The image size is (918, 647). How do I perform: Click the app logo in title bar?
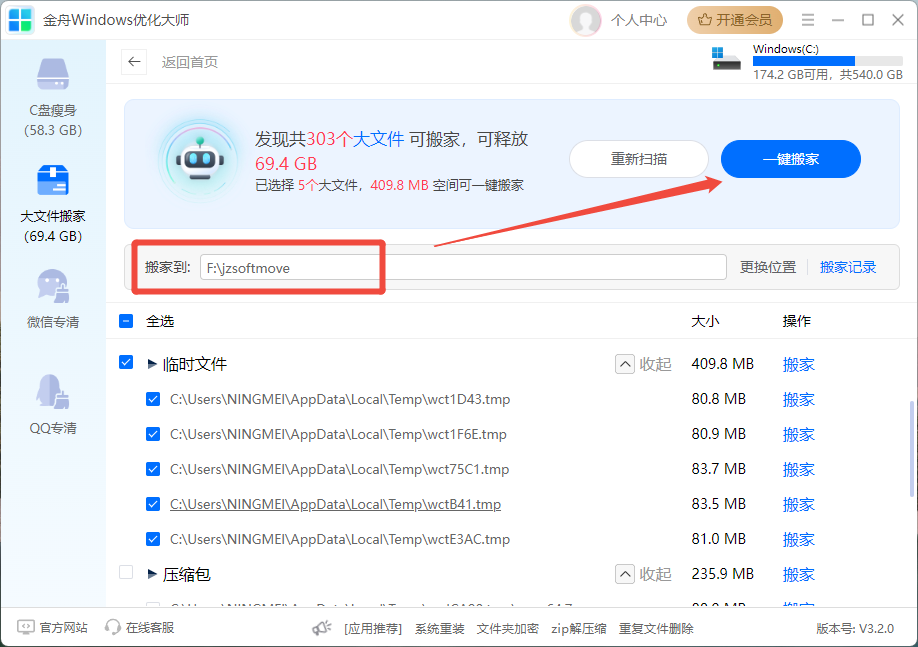click(x=20, y=20)
